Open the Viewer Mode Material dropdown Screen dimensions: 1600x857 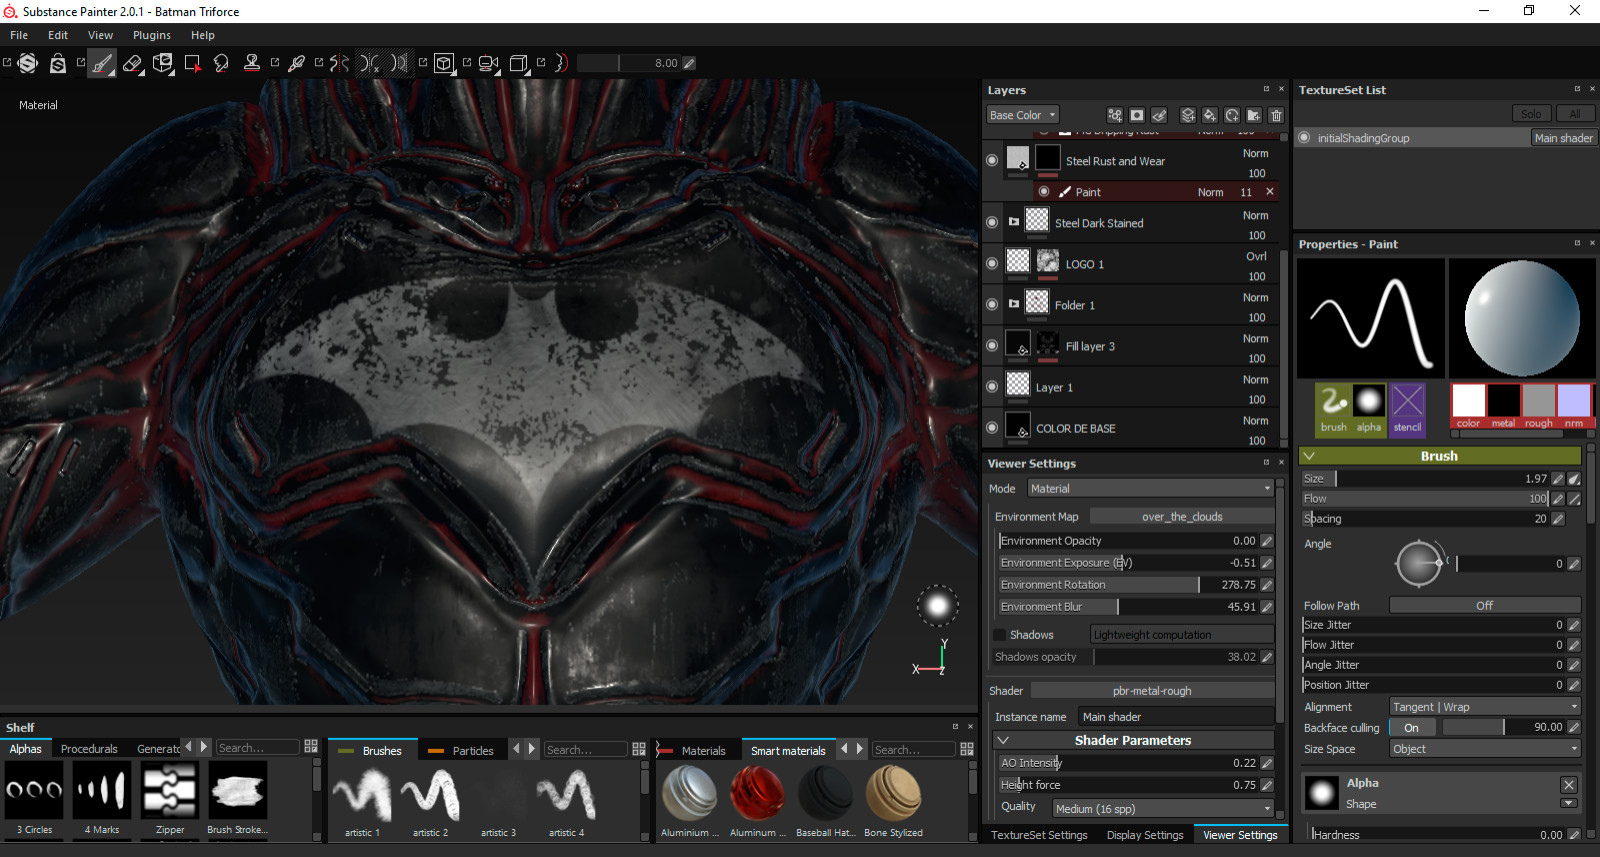click(1151, 489)
